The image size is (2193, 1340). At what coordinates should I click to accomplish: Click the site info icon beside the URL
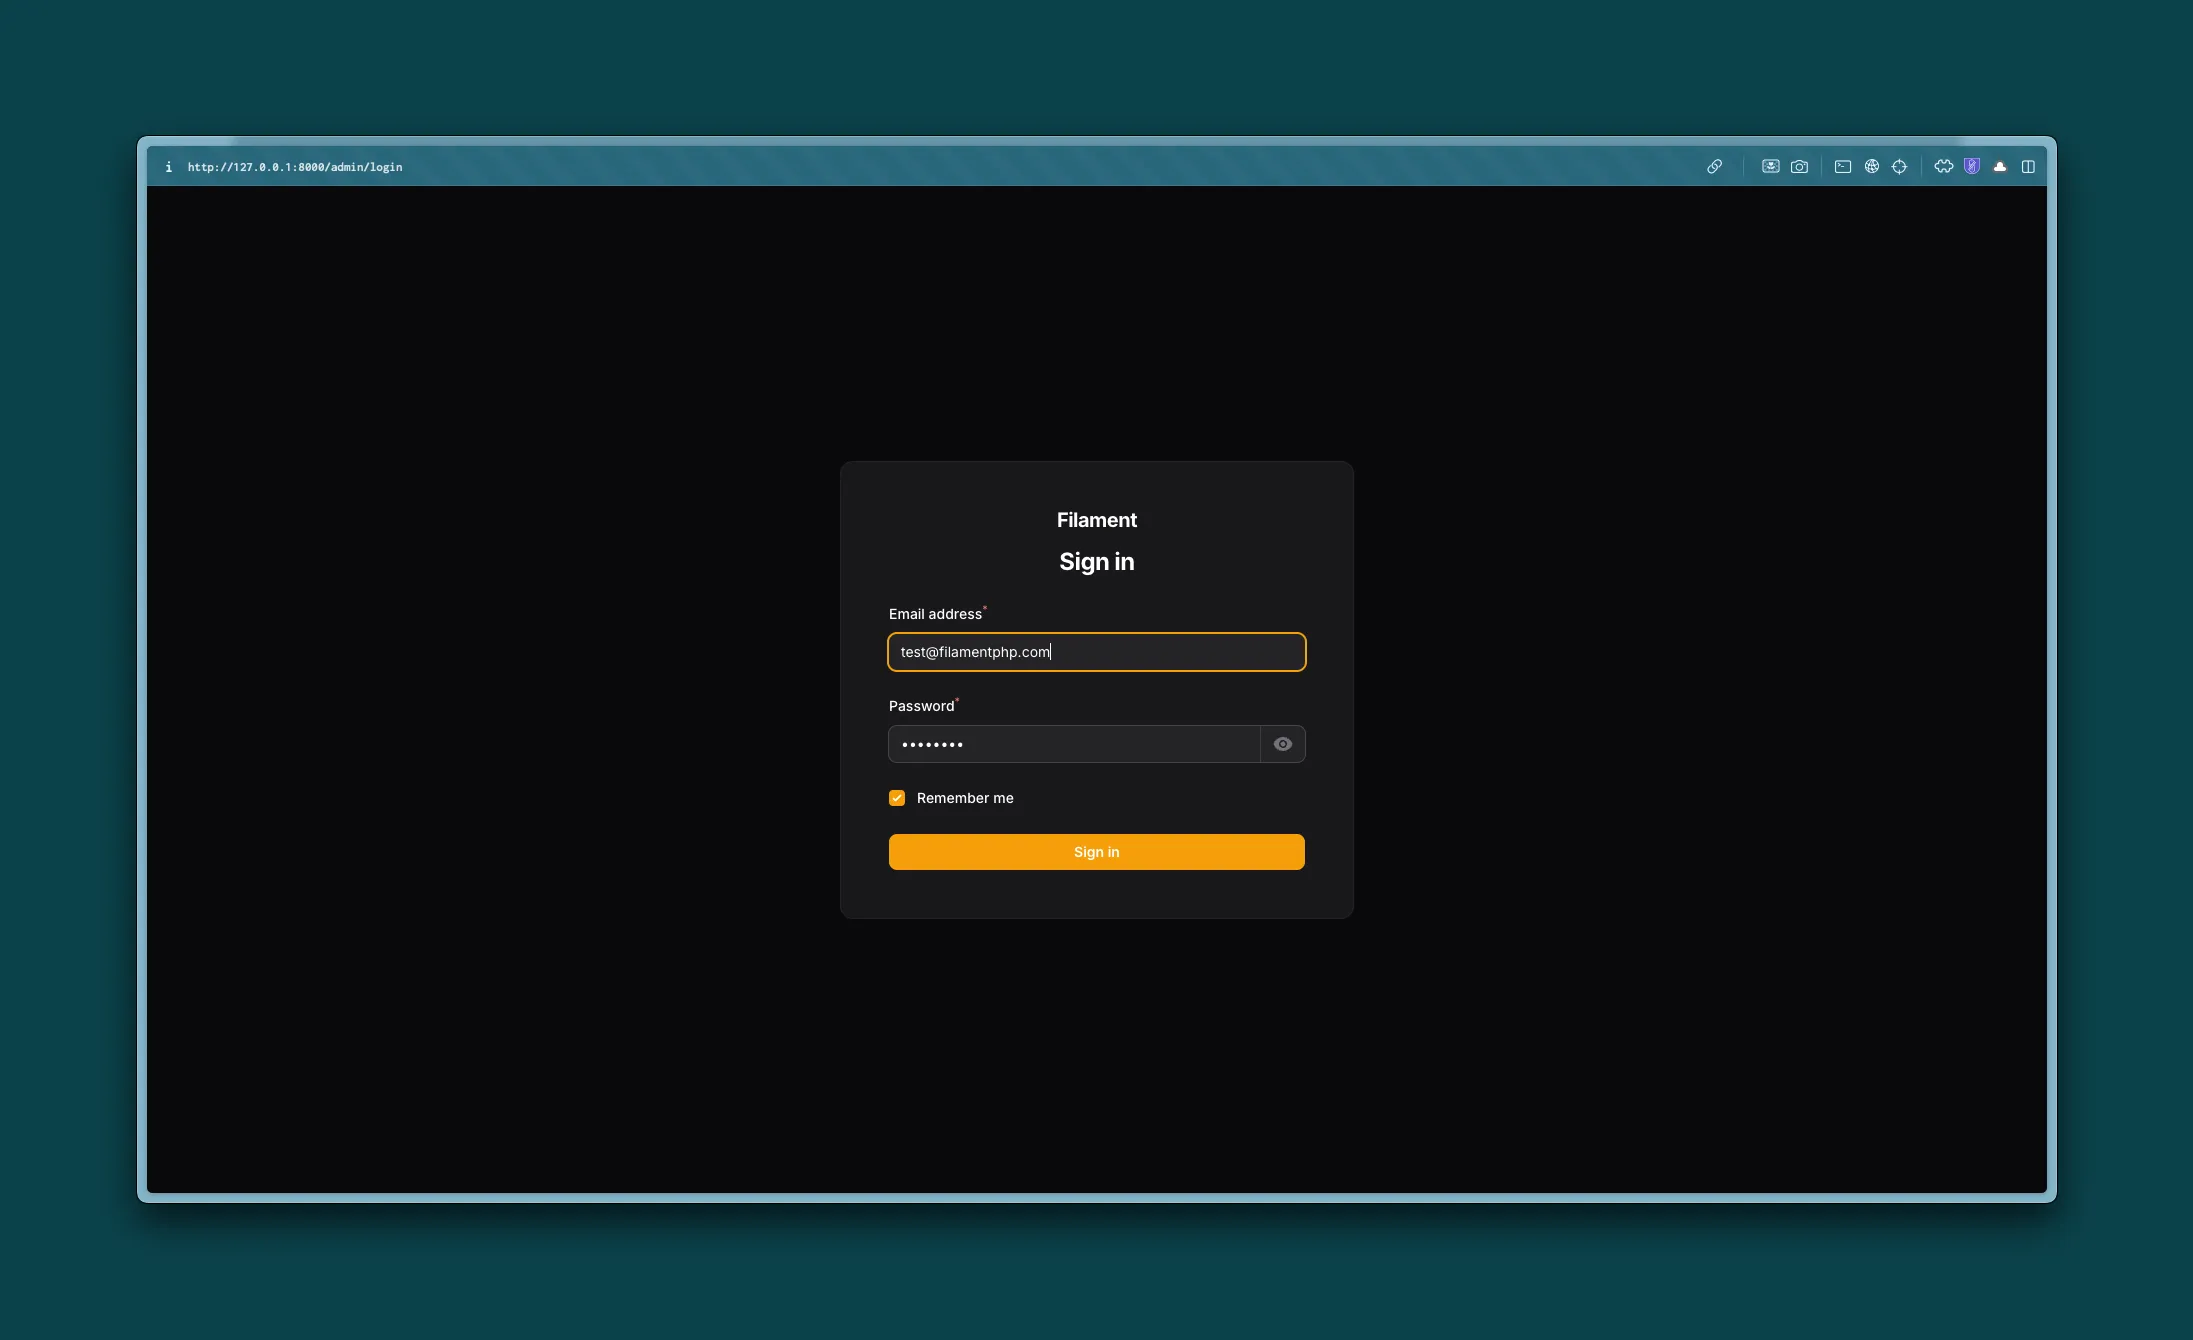168,167
